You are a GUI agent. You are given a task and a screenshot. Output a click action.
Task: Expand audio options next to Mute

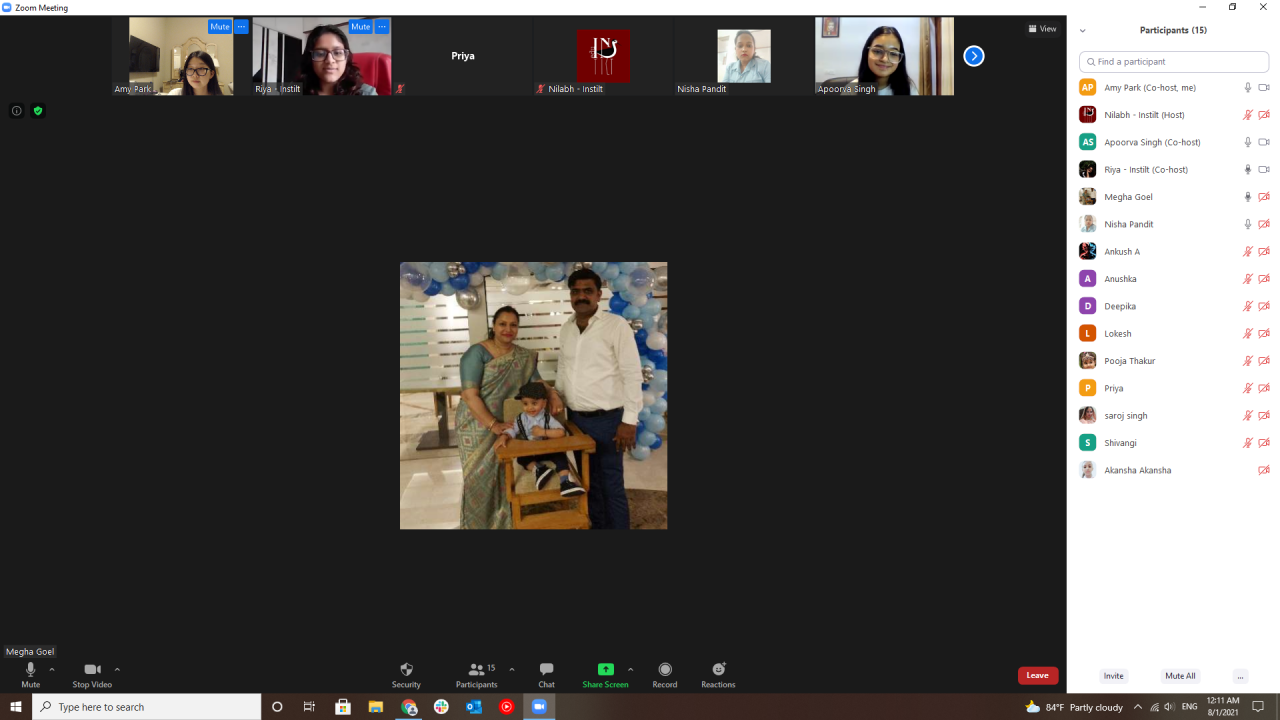52,669
